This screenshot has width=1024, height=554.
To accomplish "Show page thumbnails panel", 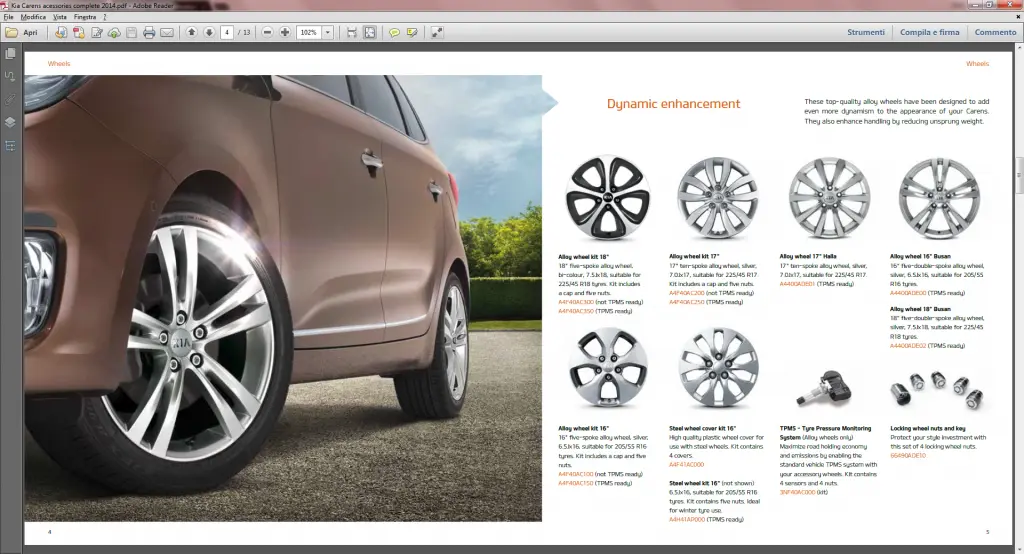I will coord(10,54).
